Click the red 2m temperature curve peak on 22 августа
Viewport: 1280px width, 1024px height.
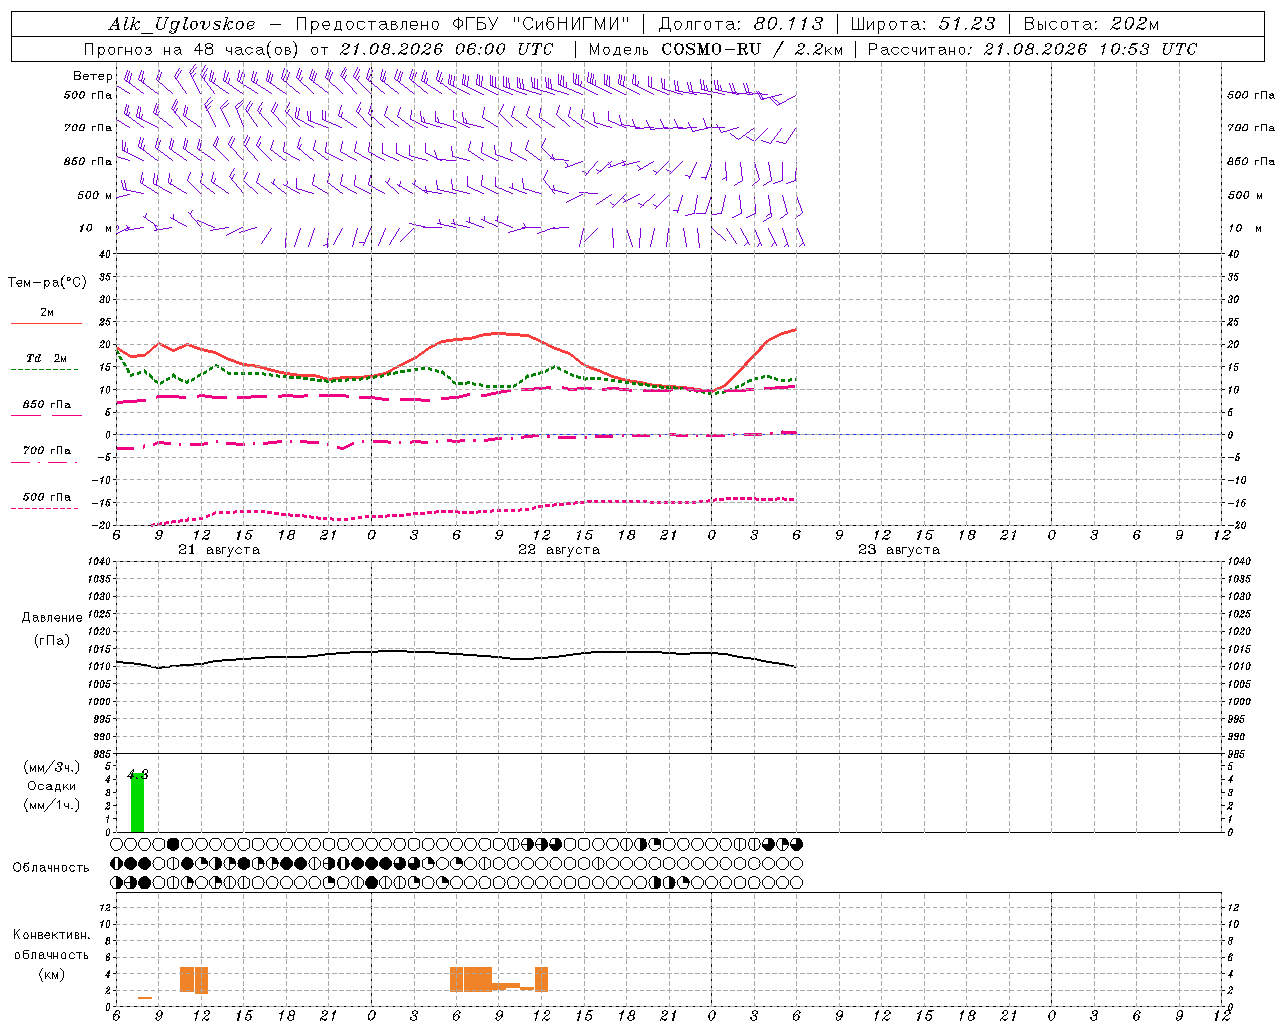pyautogui.click(x=498, y=333)
